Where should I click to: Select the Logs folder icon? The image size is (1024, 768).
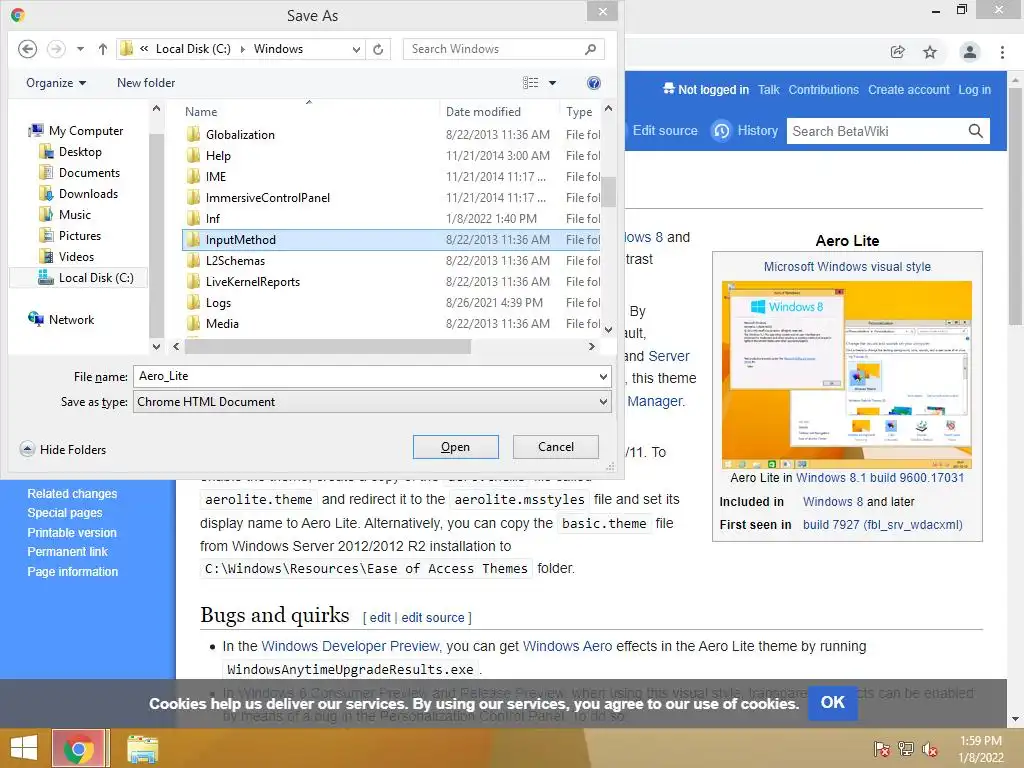pyautogui.click(x=193, y=302)
